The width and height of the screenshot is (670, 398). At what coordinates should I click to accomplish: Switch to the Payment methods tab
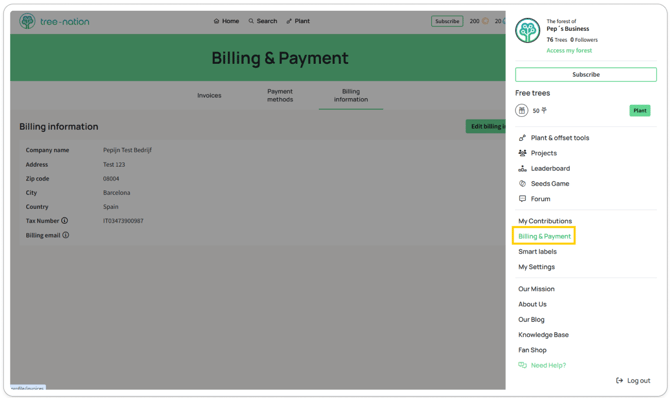point(280,95)
